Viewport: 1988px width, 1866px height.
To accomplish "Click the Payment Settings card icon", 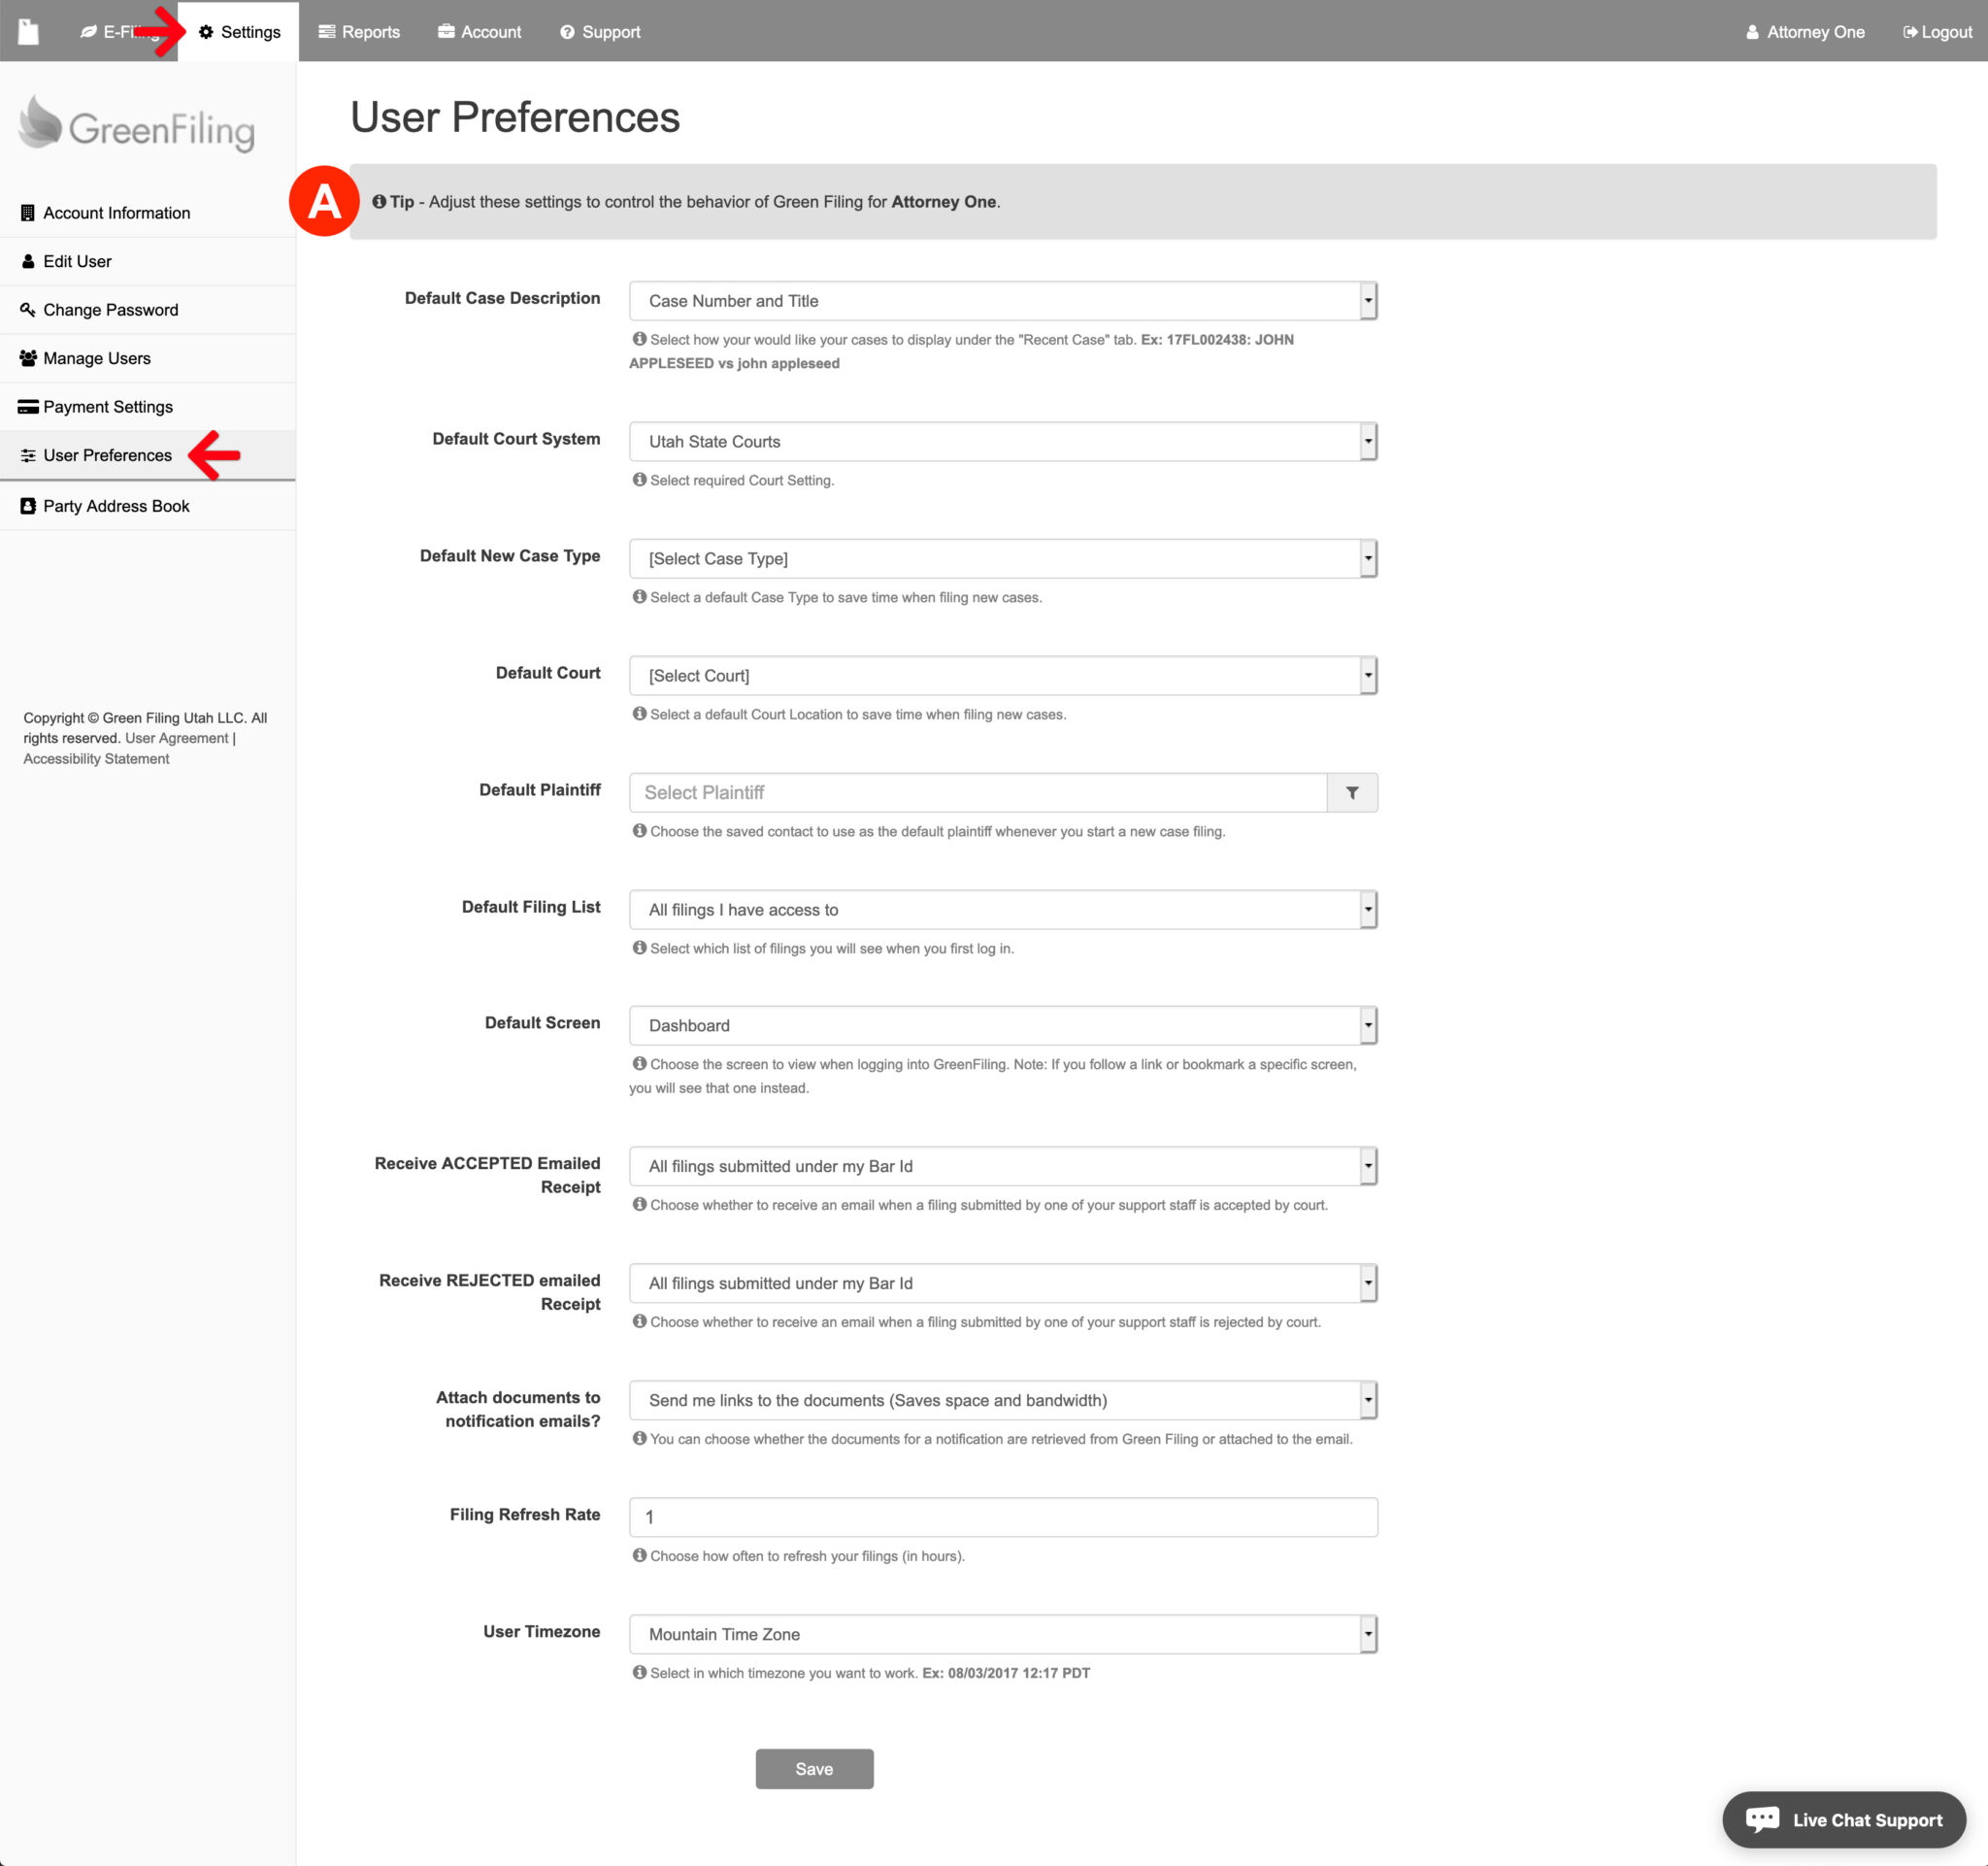I will pyautogui.click(x=28, y=406).
